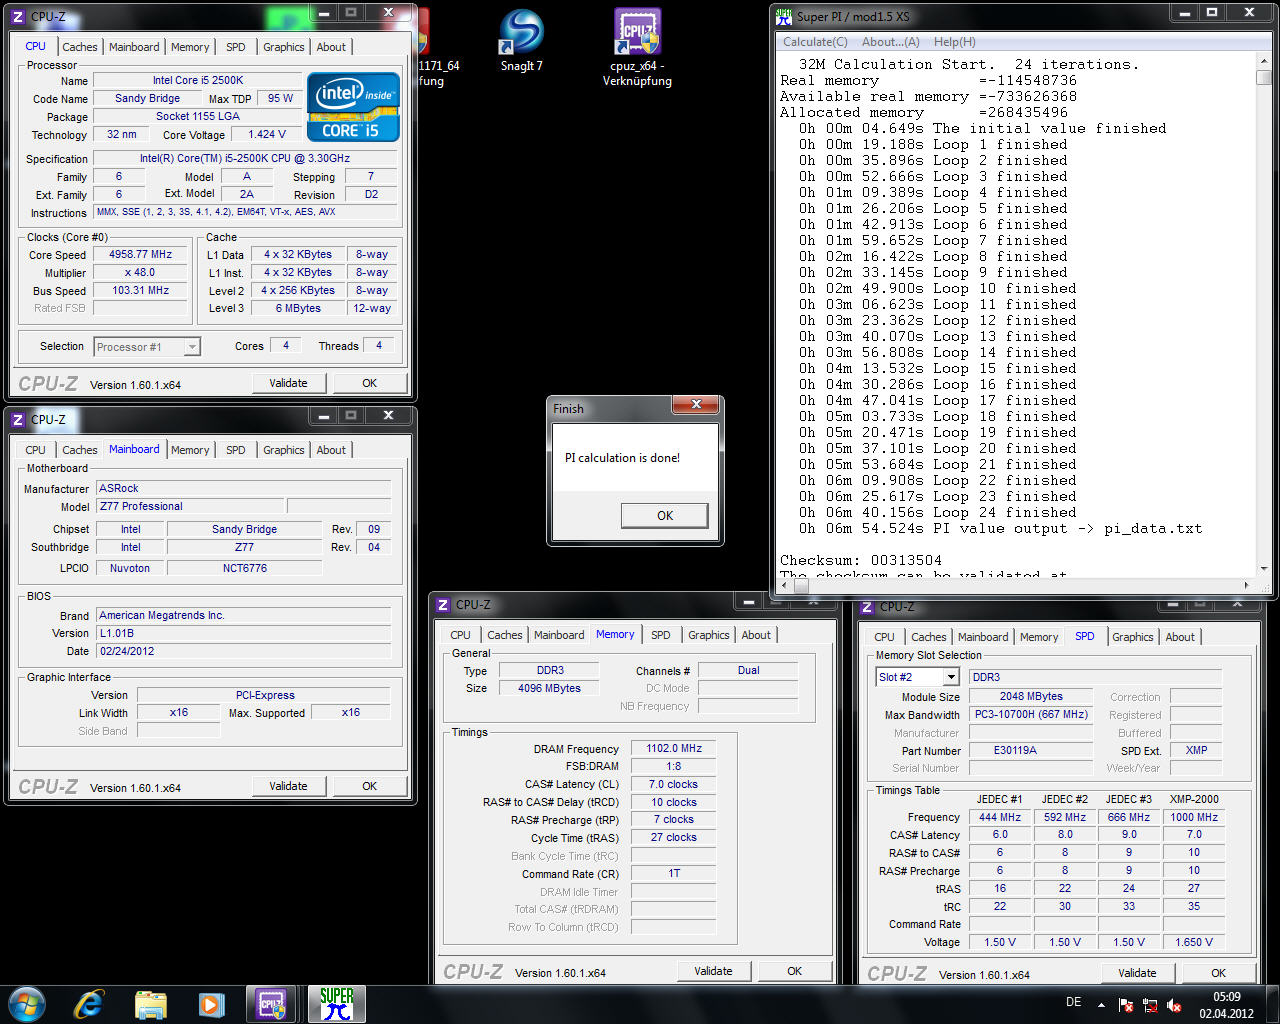Open SnagIt 7 desktop shortcut
The image size is (1280, 1024).
pyautogui.click(x=521, y=40)
